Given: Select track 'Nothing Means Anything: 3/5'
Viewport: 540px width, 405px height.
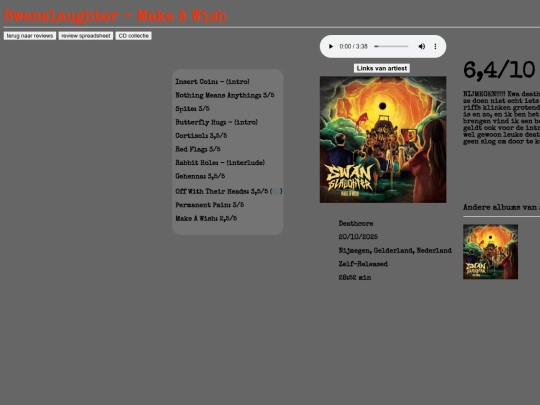Looking at the screenshot, I should 225,95.
